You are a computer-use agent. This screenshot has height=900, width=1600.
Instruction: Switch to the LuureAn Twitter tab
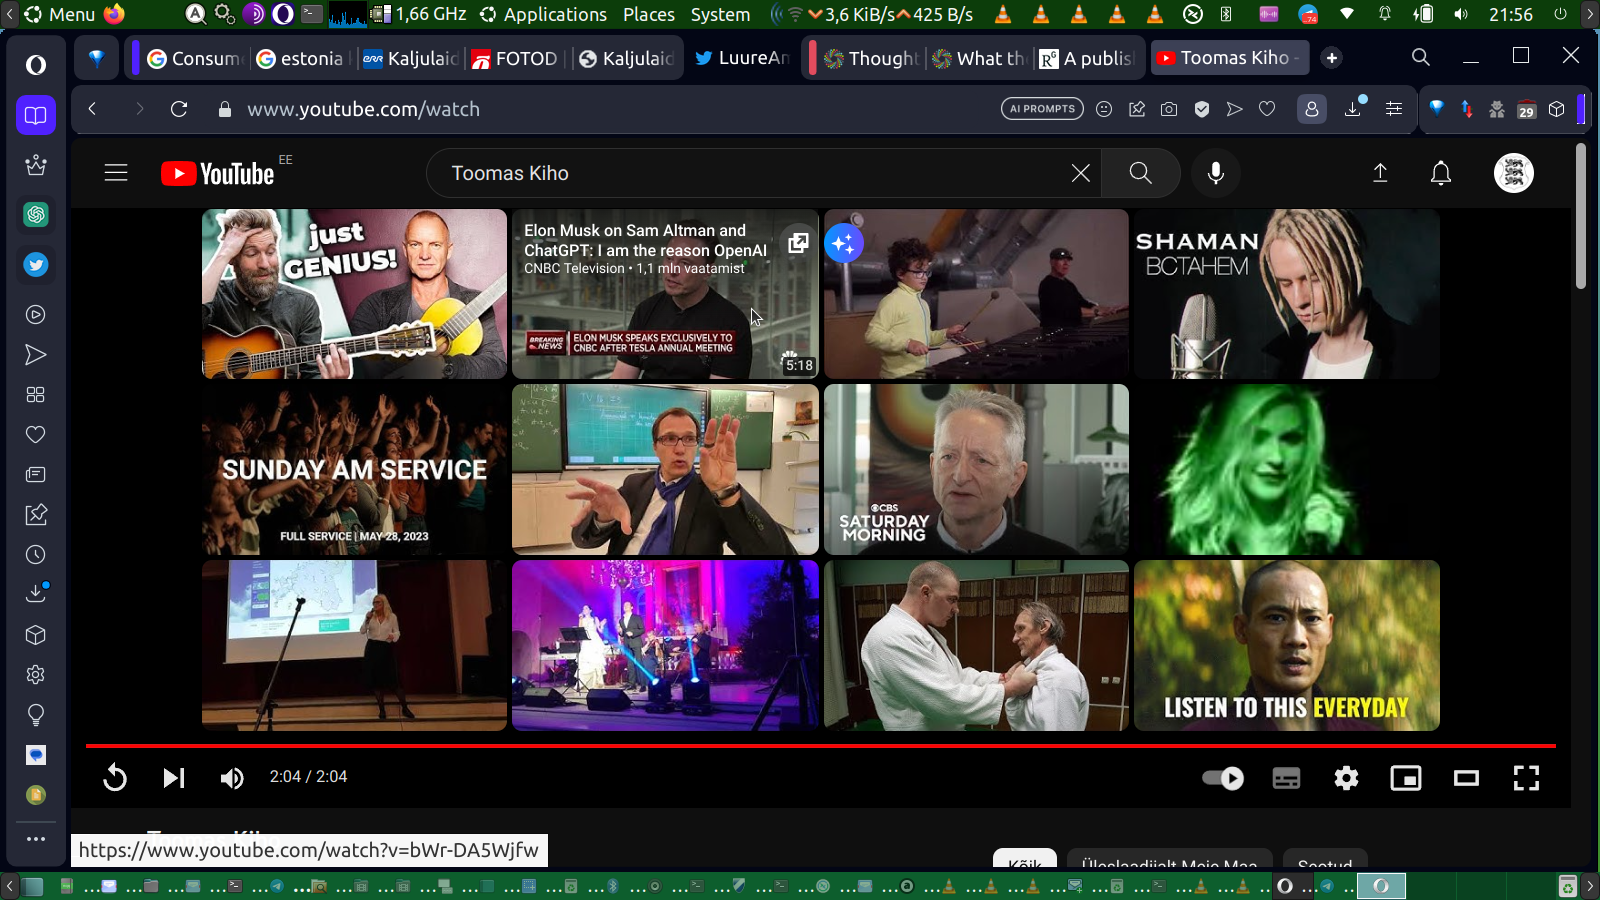pyautogui.click(x=743, y=58)
